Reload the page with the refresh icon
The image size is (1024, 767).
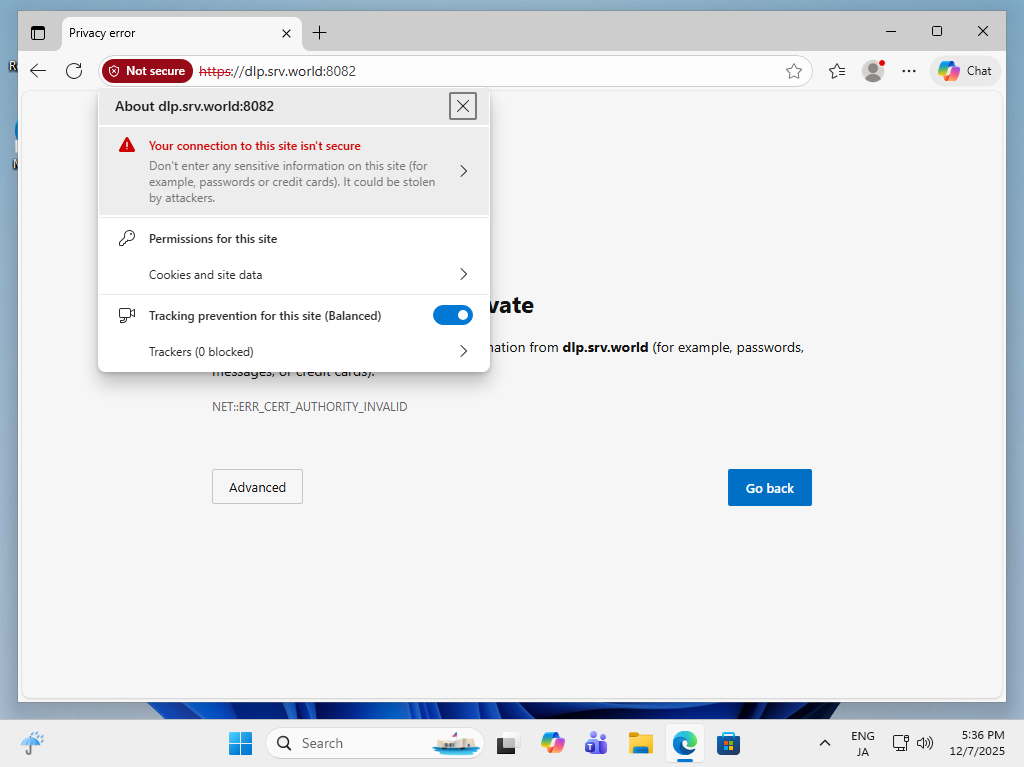(x=74, y=71)
